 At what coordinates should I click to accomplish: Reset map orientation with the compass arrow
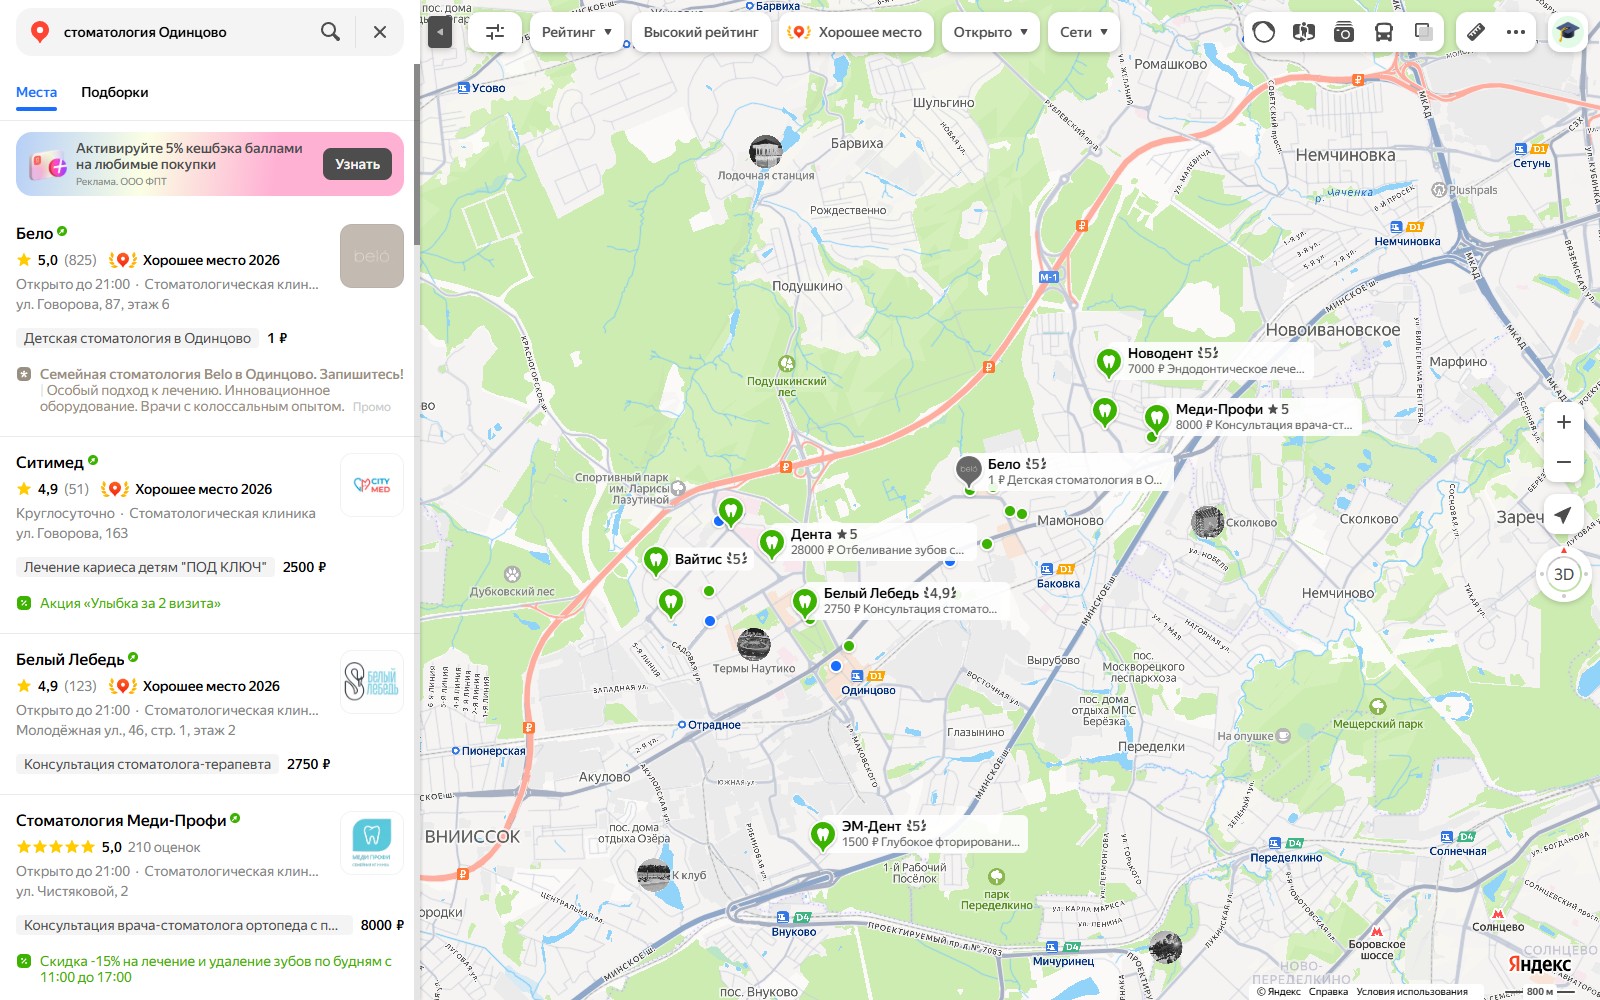pyautogui.click(x=1564, y=551)
